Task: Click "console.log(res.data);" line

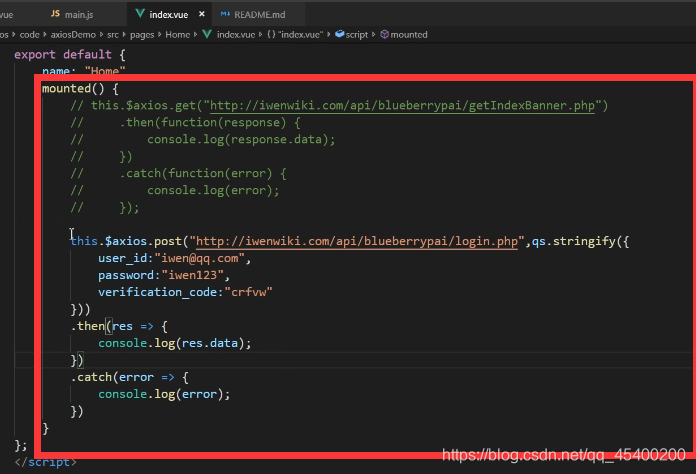Action: coord(174,343)
